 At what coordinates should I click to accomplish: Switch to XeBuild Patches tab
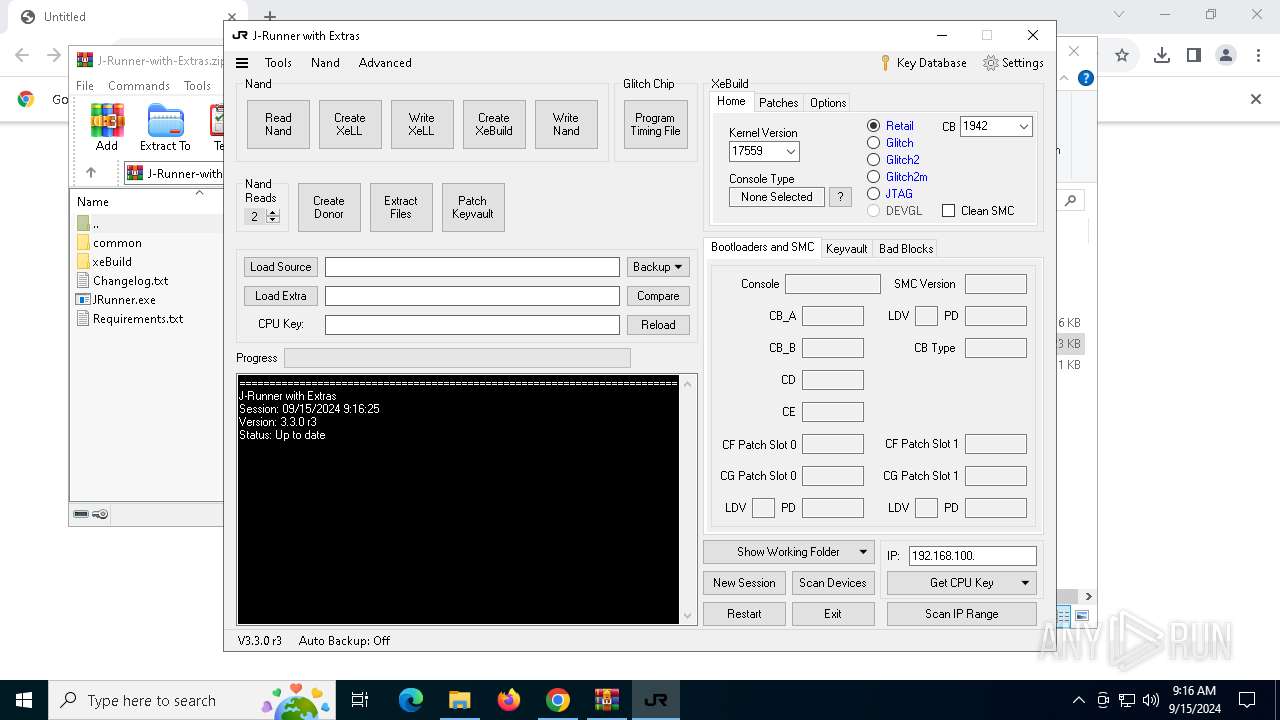[778, 103]
